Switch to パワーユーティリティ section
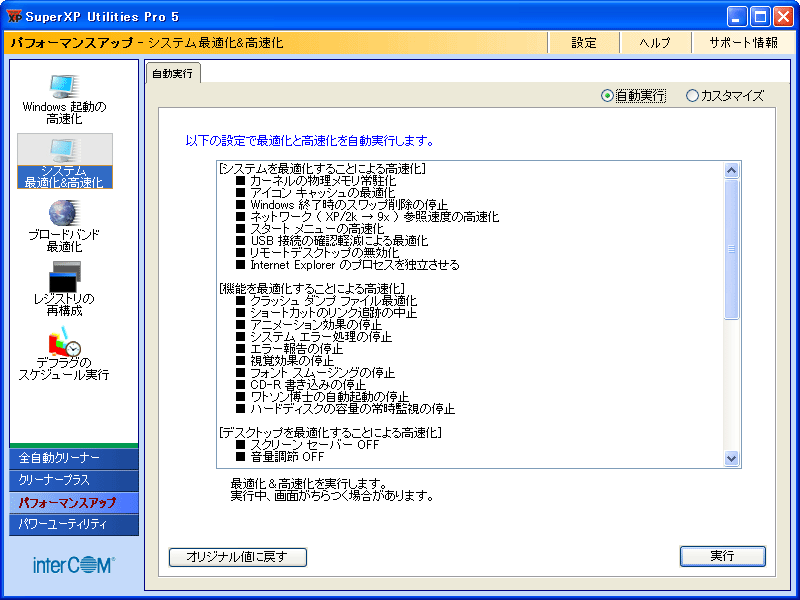Viewport: 800px width, 600px height. pyautogui.click(x=74, y=524)
